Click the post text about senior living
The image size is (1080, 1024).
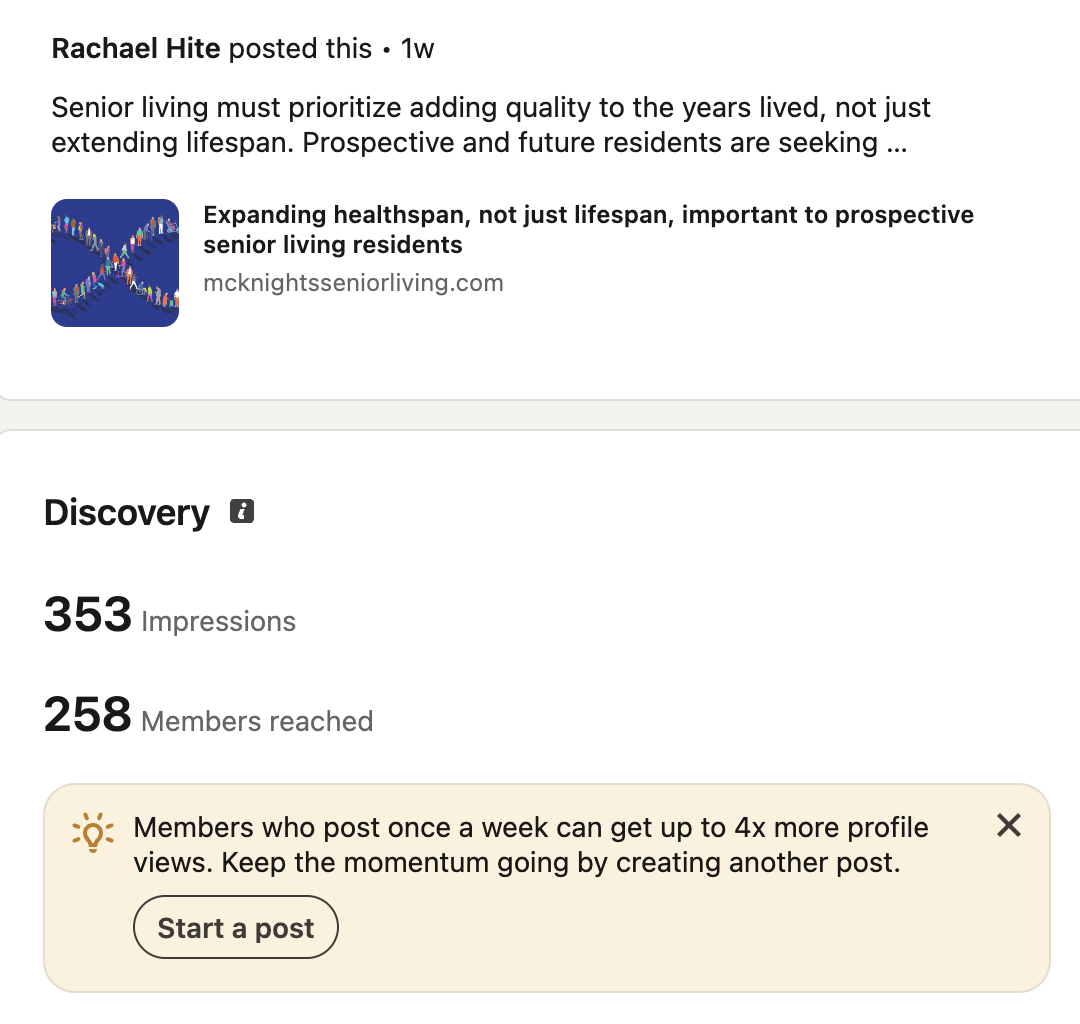490,108
